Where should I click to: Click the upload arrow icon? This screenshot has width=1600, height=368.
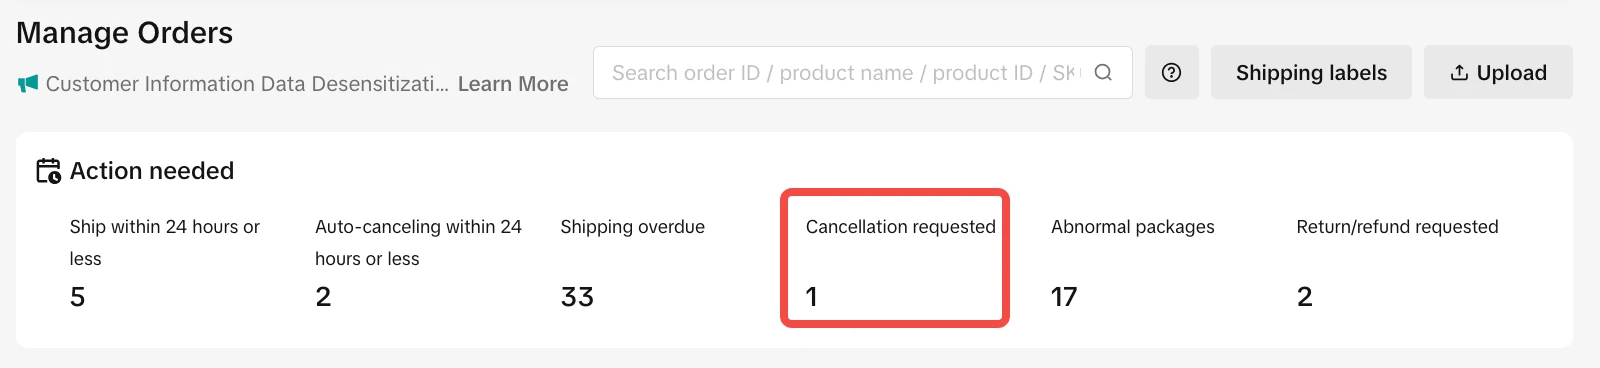(x=1459, y=72)
